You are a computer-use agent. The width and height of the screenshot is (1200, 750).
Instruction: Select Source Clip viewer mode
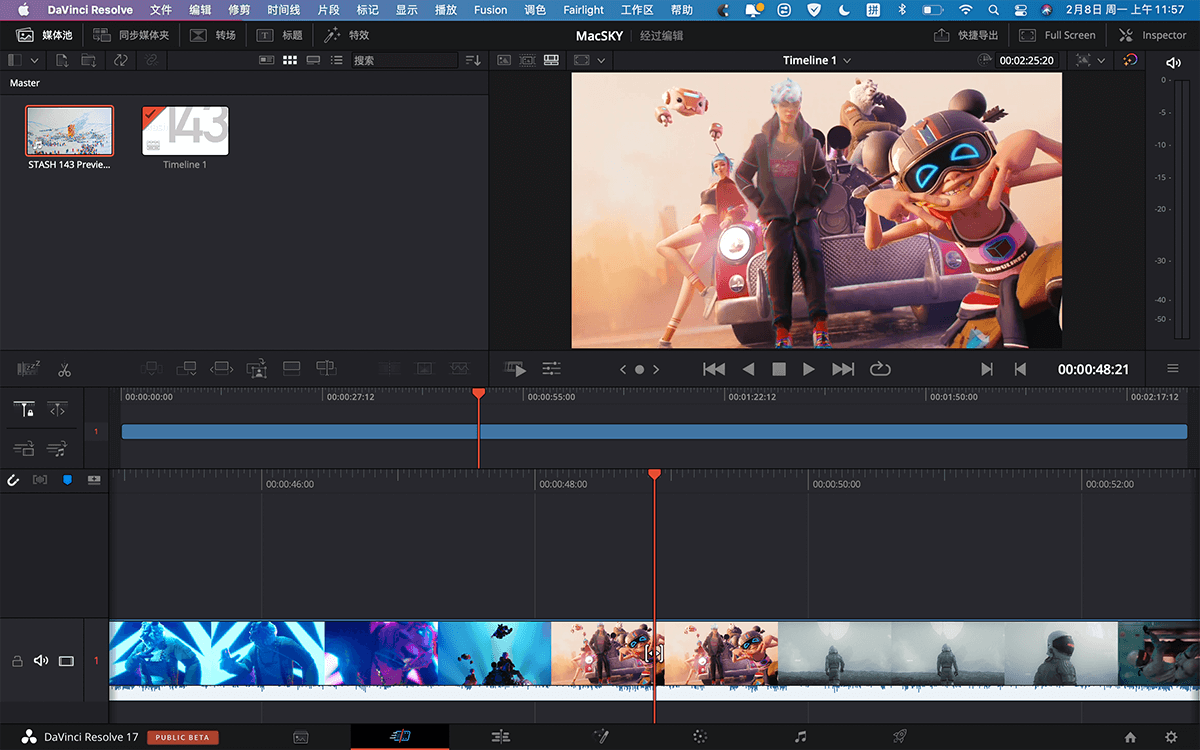(x=504, y=60)
